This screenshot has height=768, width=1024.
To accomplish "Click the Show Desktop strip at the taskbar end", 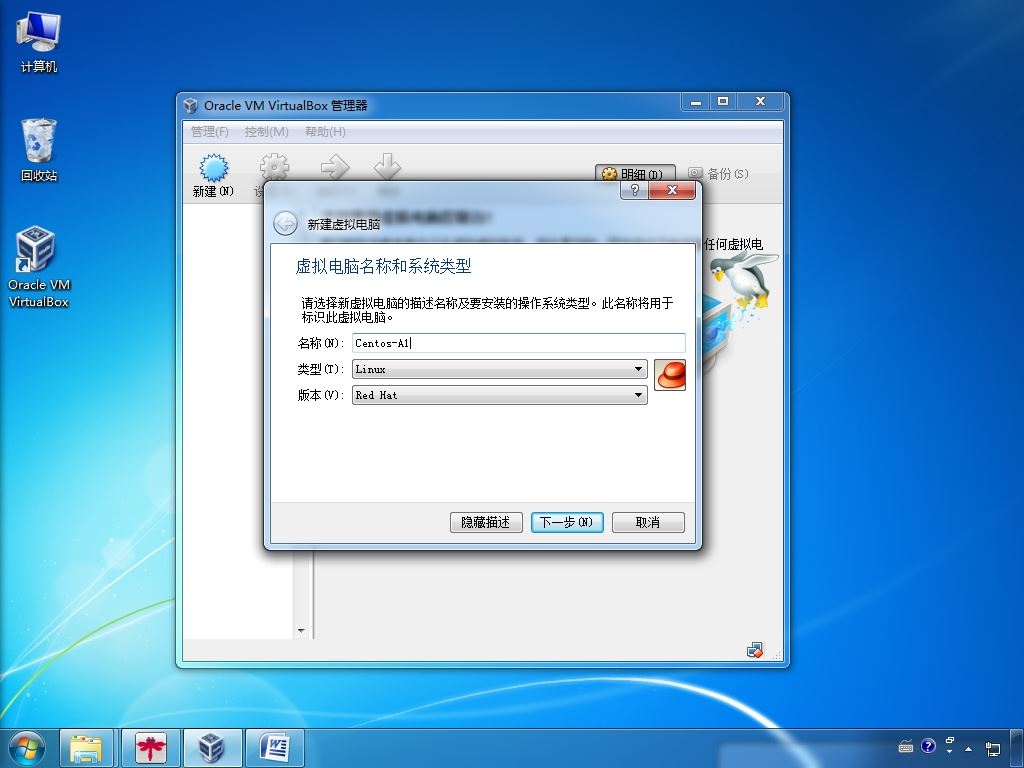I will point(1017,748).
